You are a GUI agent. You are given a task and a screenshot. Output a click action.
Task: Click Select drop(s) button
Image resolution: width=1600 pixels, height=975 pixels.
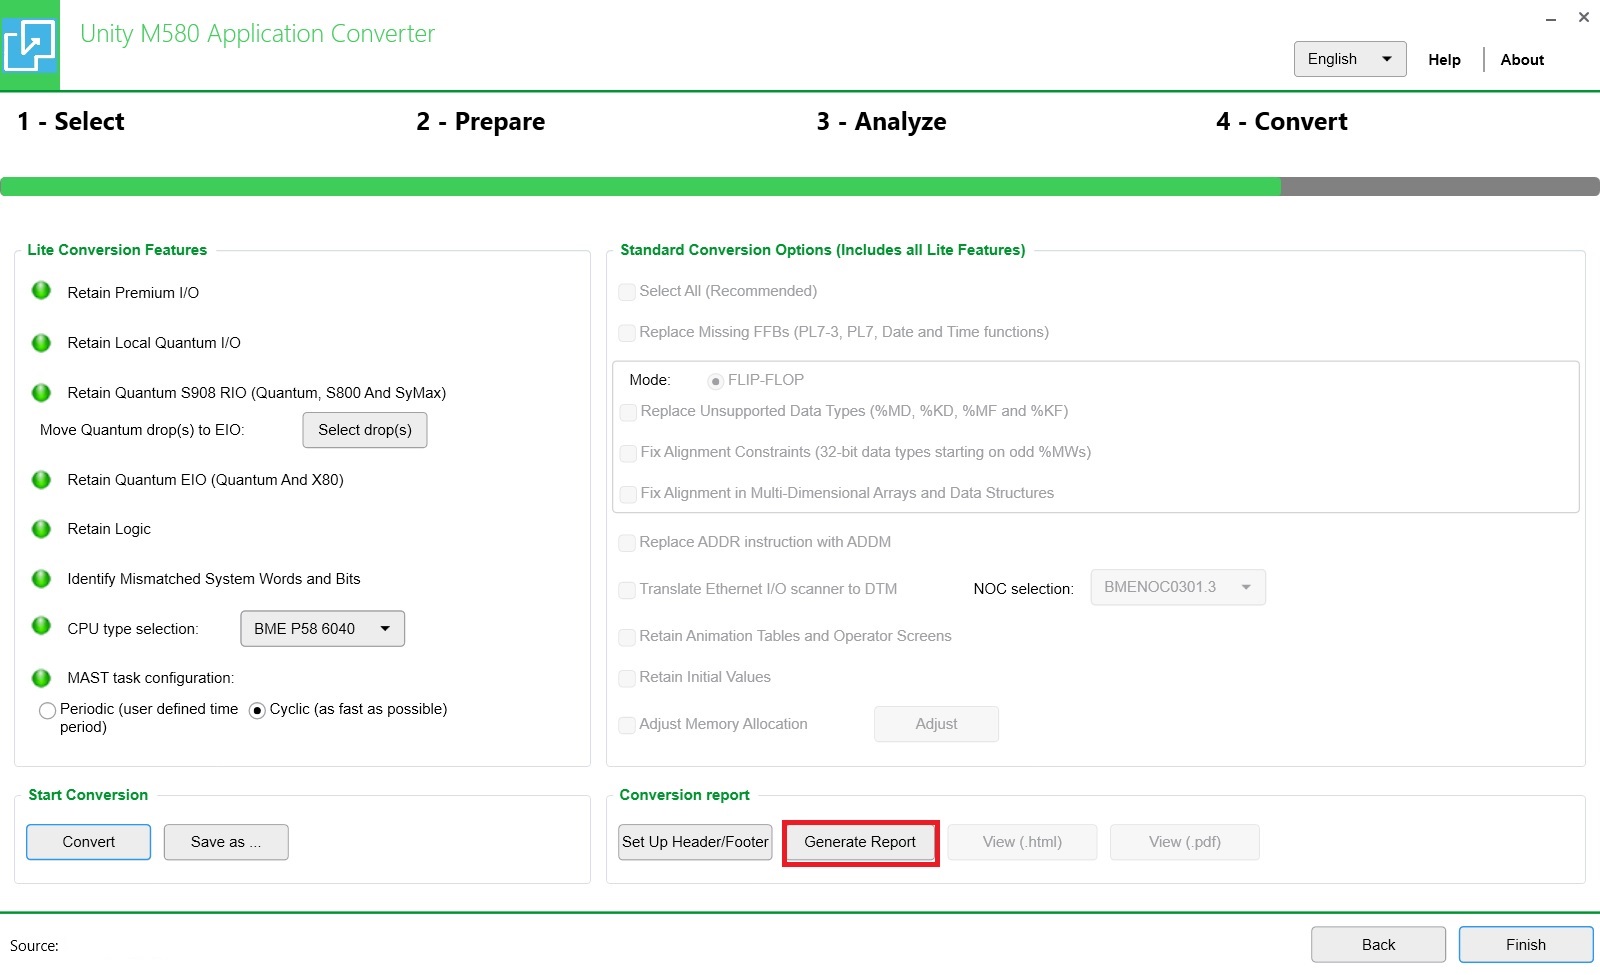coord(365,430)
